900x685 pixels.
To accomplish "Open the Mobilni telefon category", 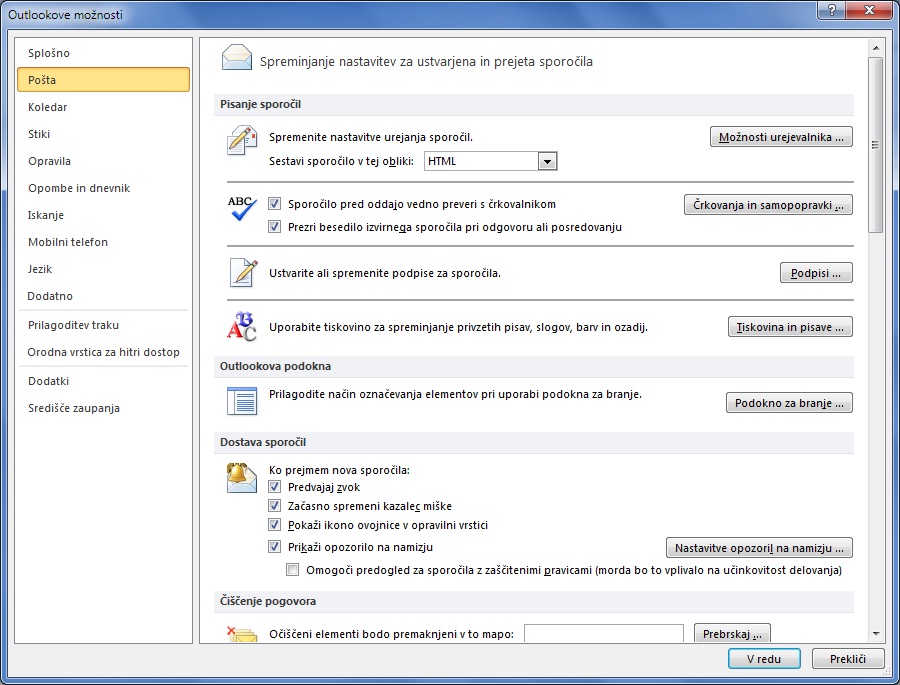I will pyautogui.click(x=103, y=242).
